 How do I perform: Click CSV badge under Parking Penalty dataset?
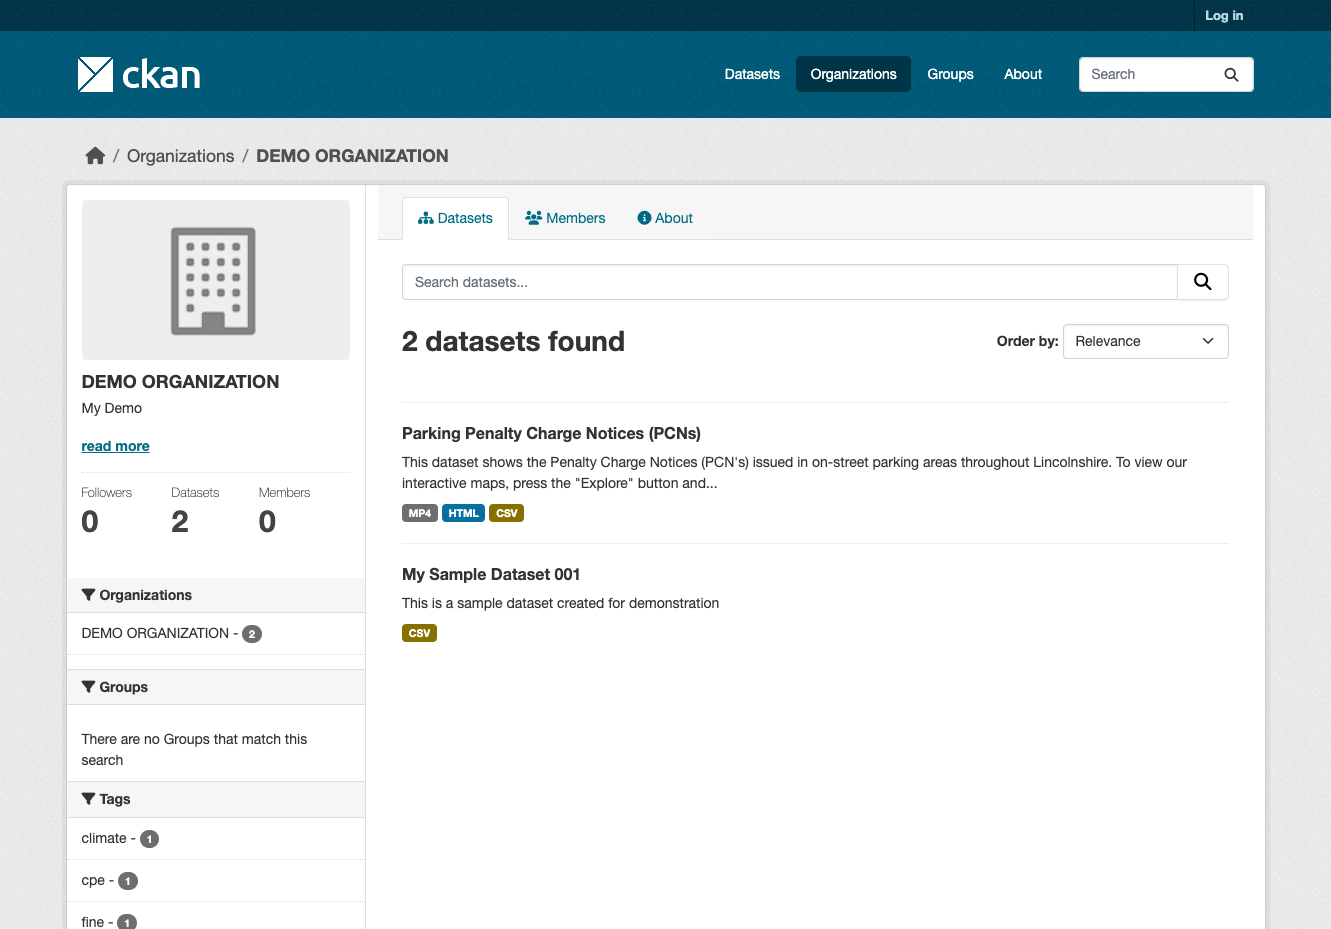[507, 513]
